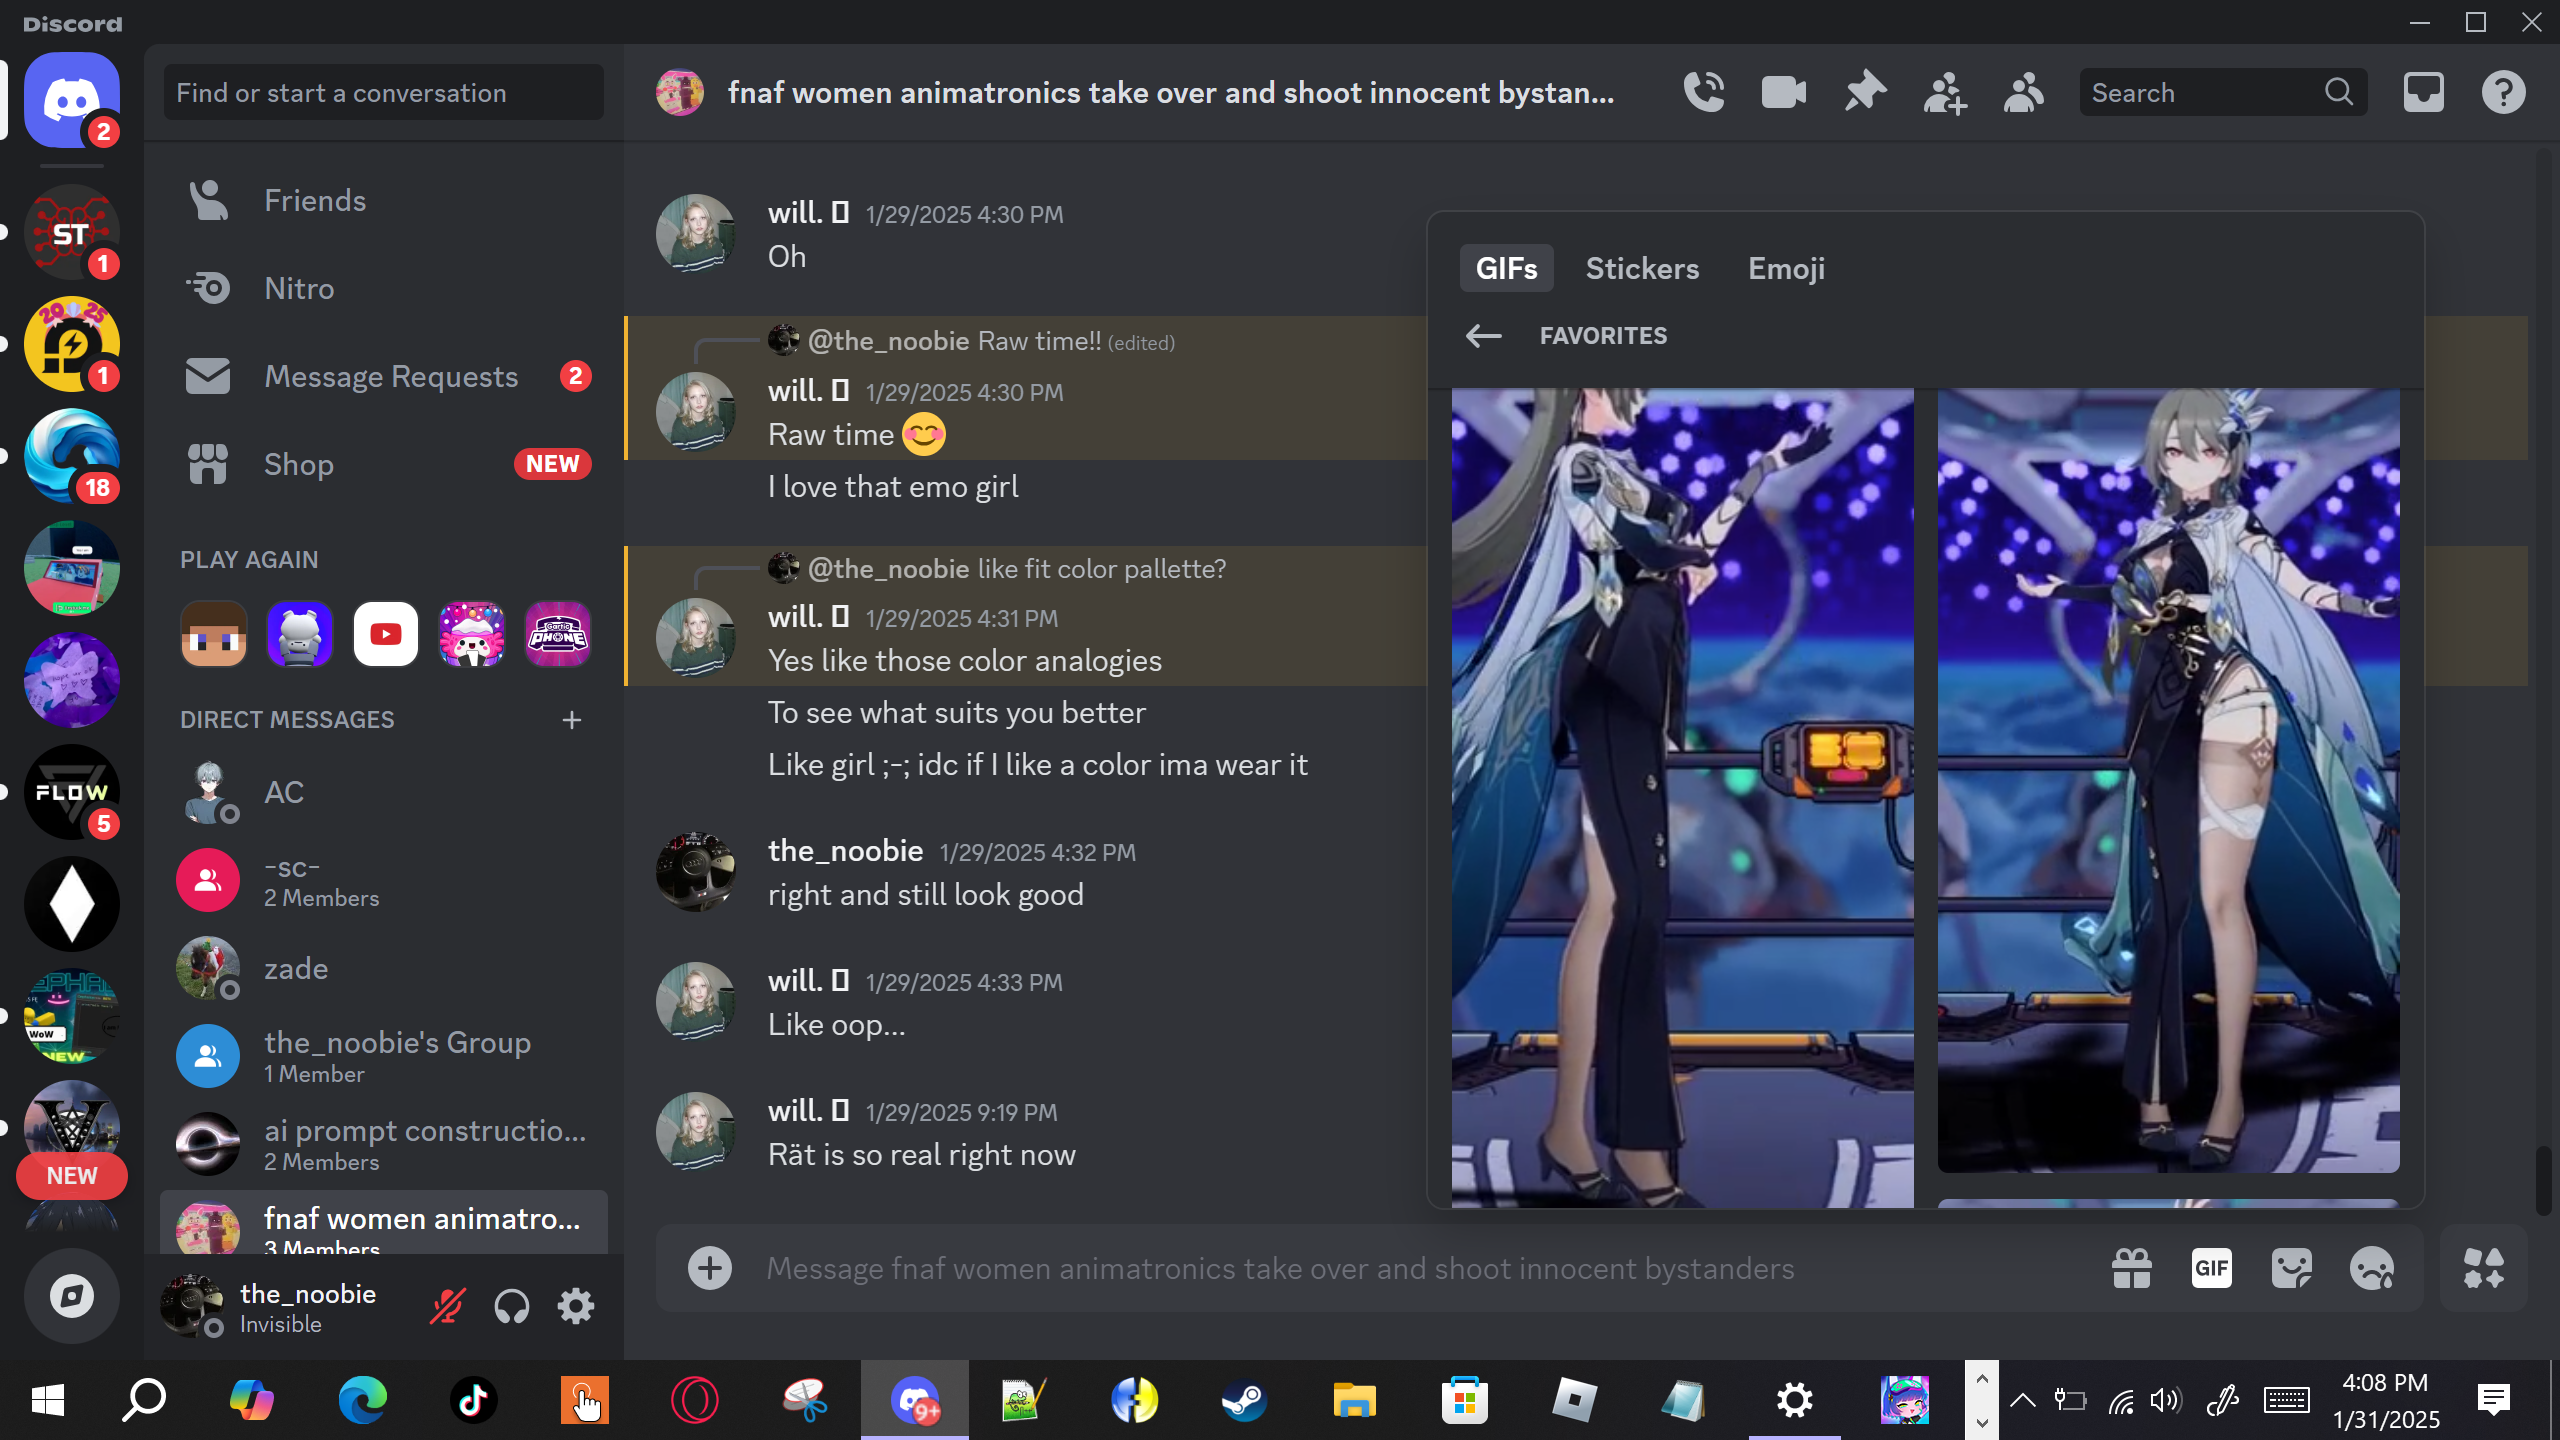Switch to the Stickers tab

pyautogui.click(x=1642, y=268)
